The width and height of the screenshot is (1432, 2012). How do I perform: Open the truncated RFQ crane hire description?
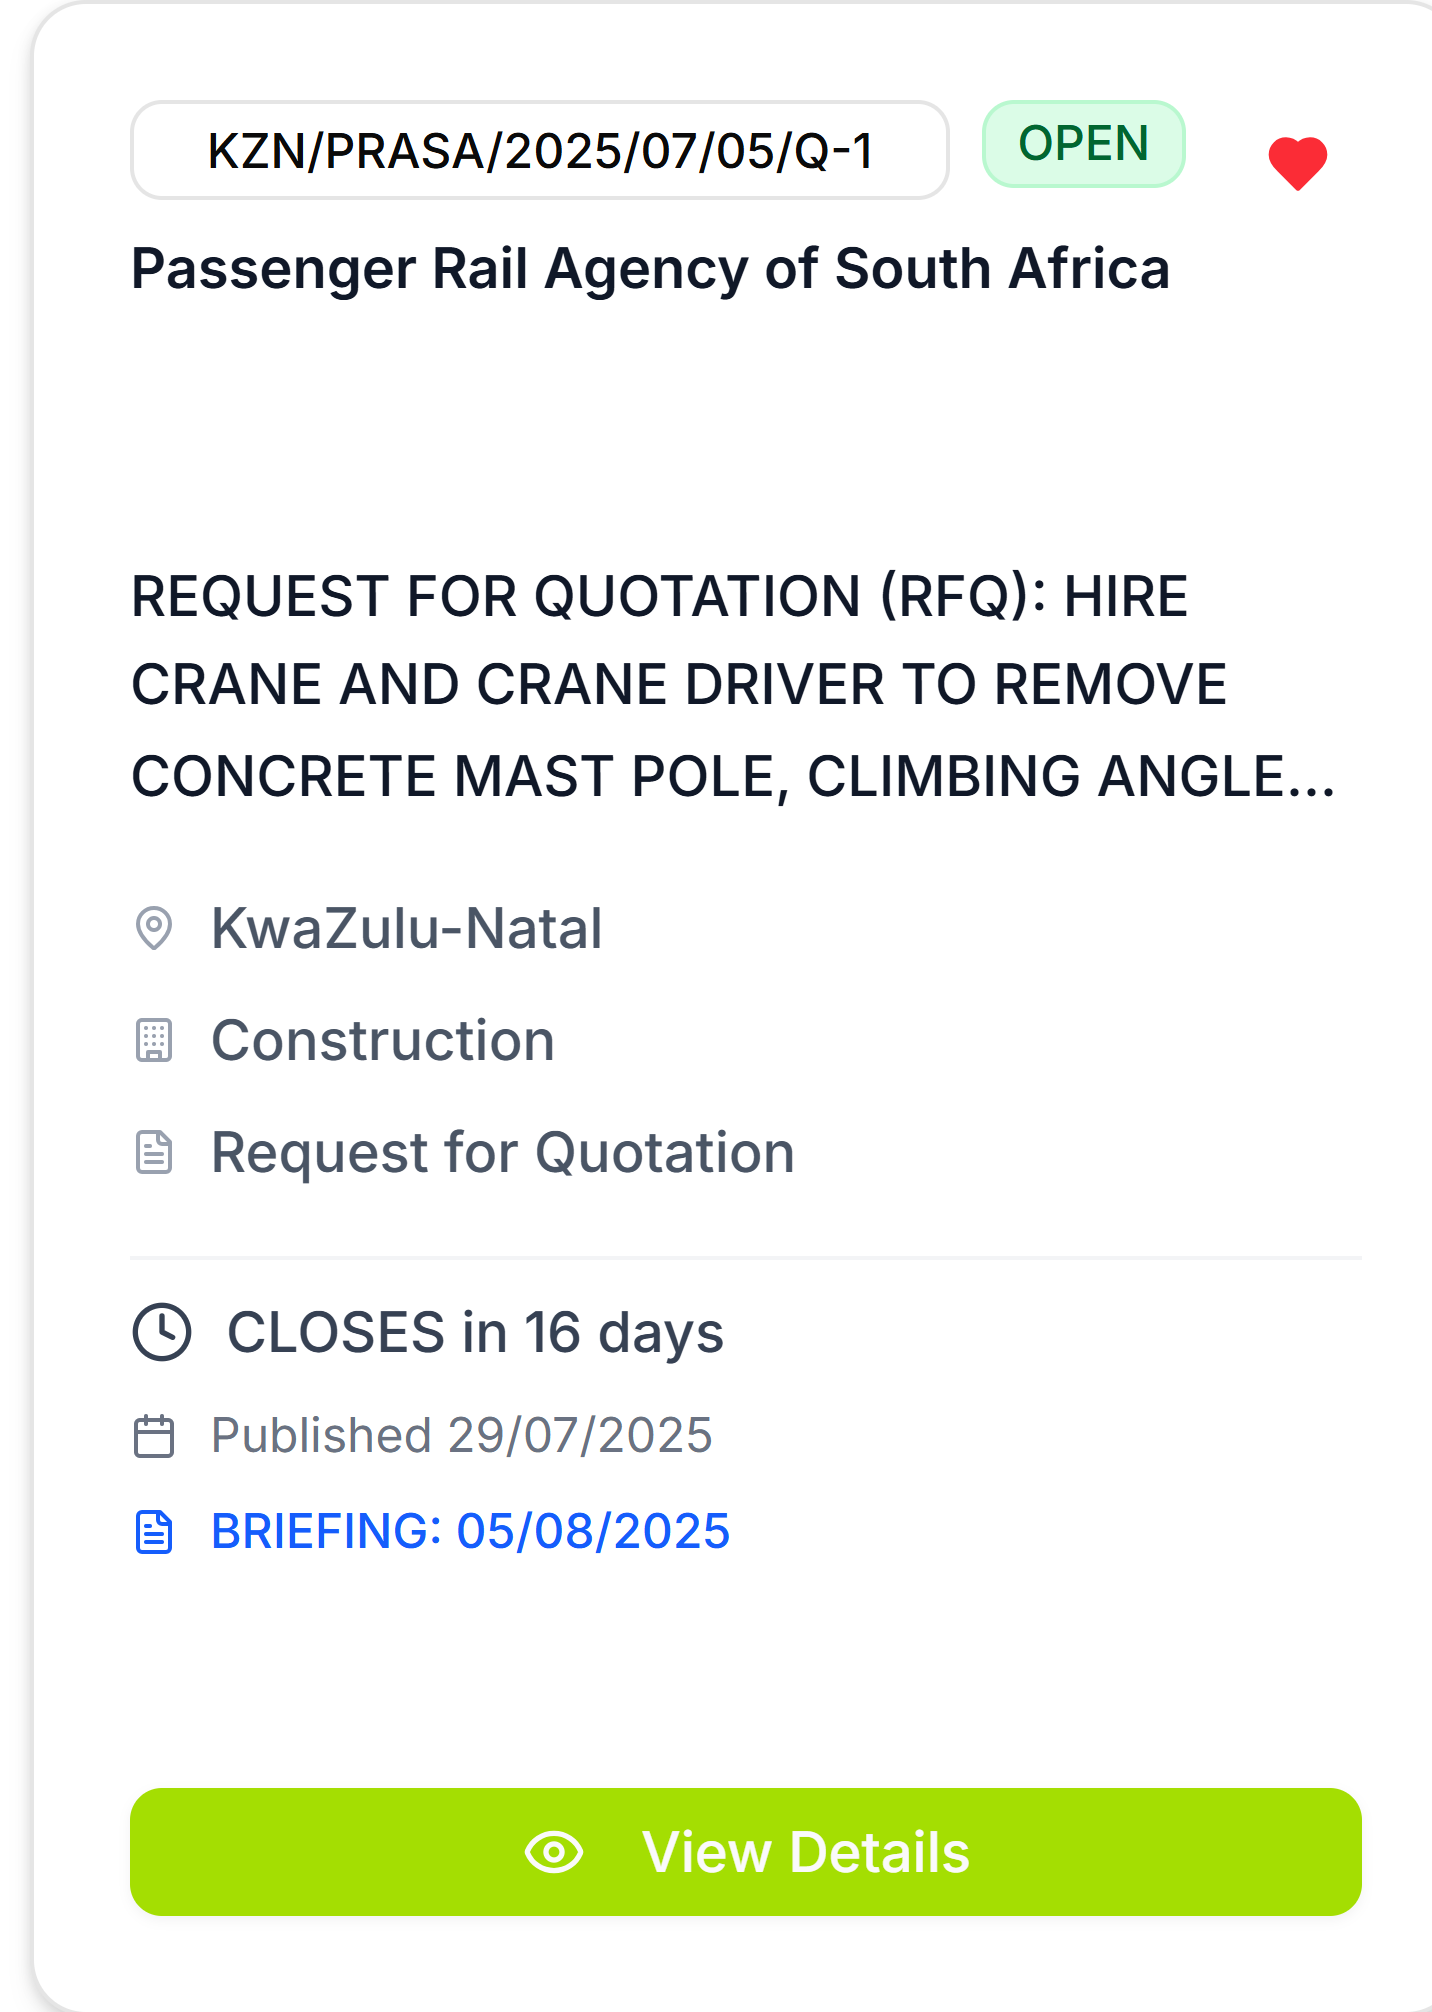pyautogui.click(x=733, y=686)
